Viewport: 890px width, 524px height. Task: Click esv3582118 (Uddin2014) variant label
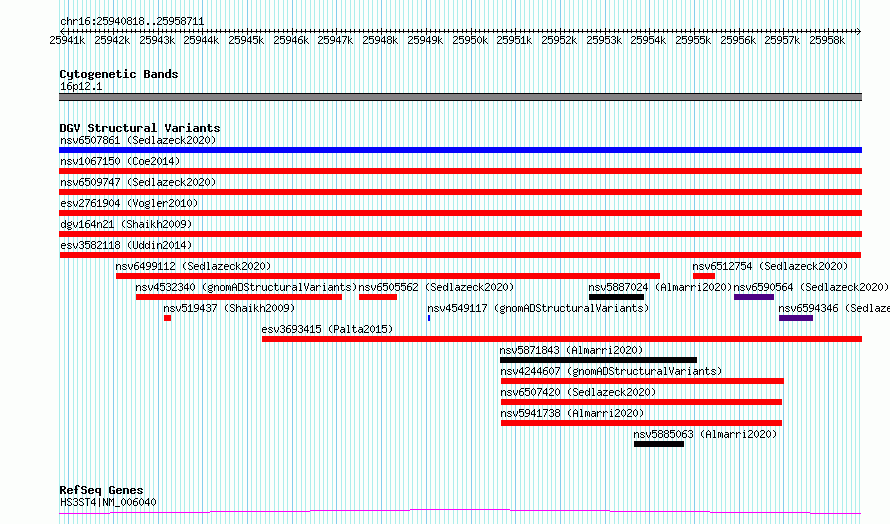pyautogui.click(x=126, y=245)
